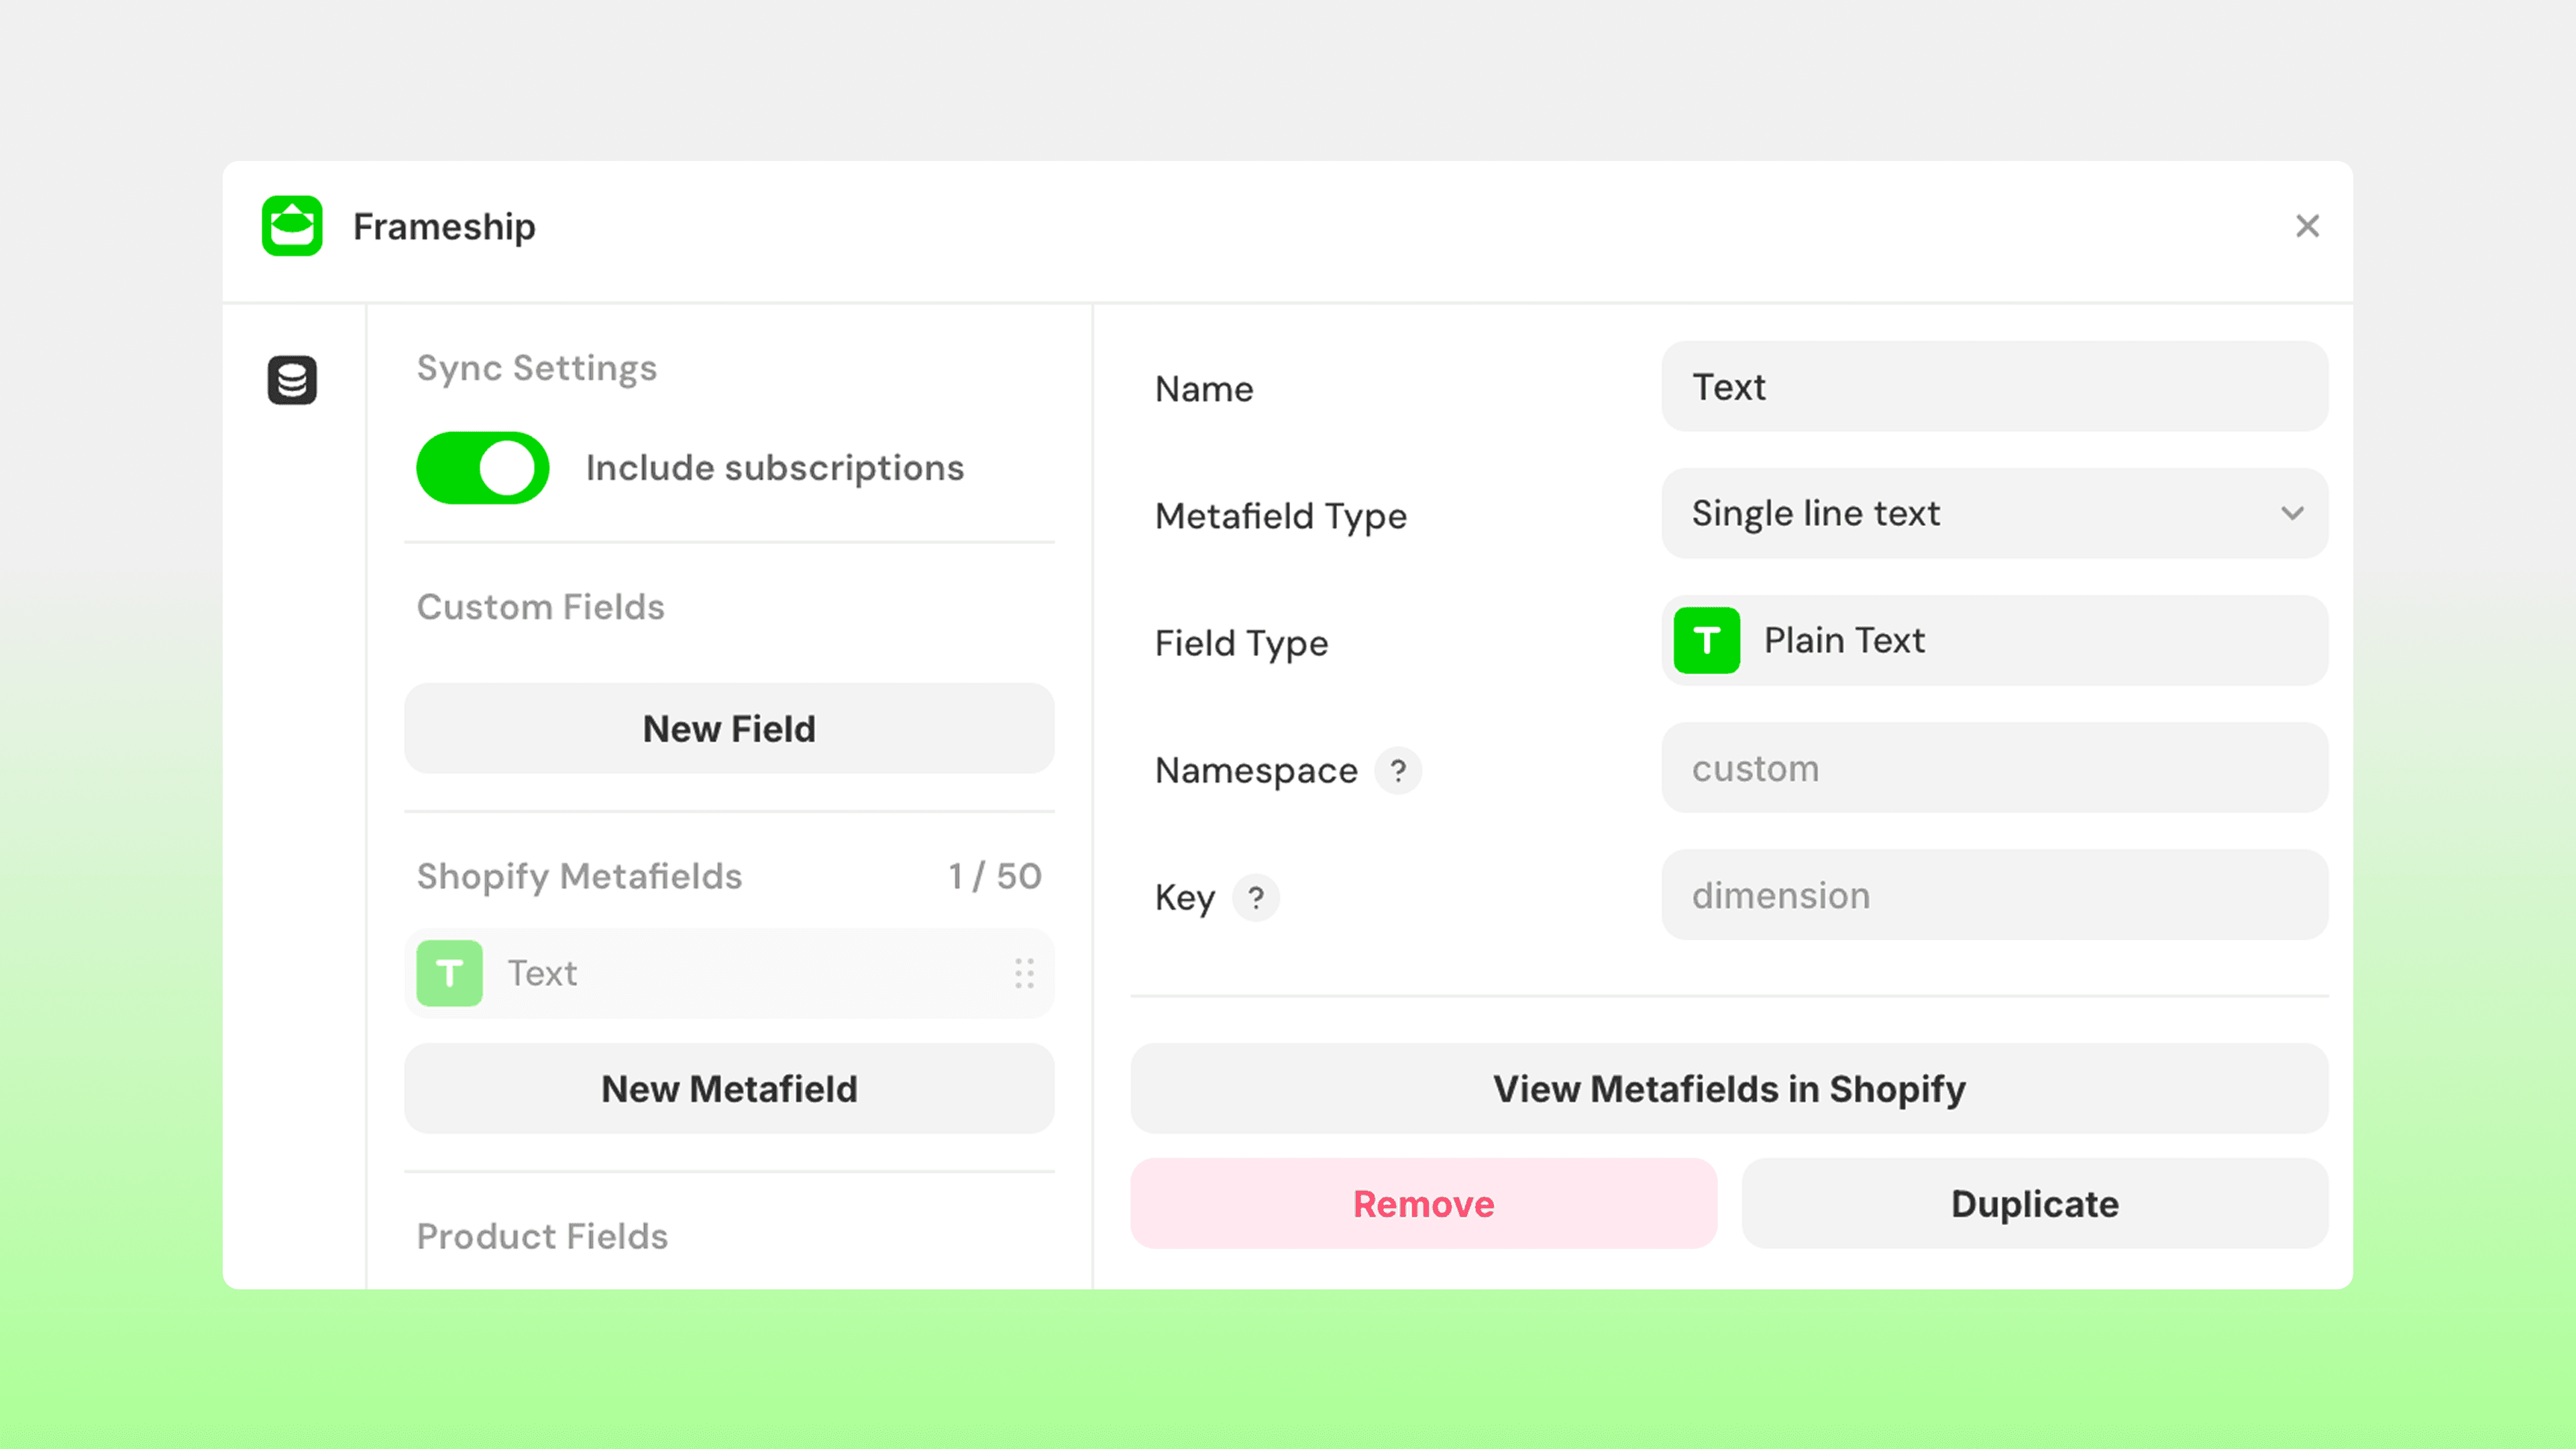Click the Frameship logo icon
2576x1449 pixels.
coord(292,226)
